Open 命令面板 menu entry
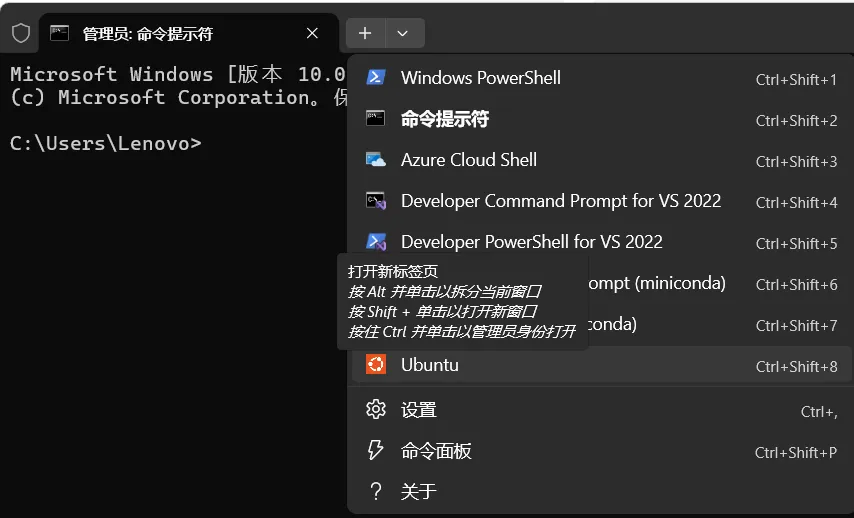This screenshot has width=854, height=518. click(x=602, y=450)
